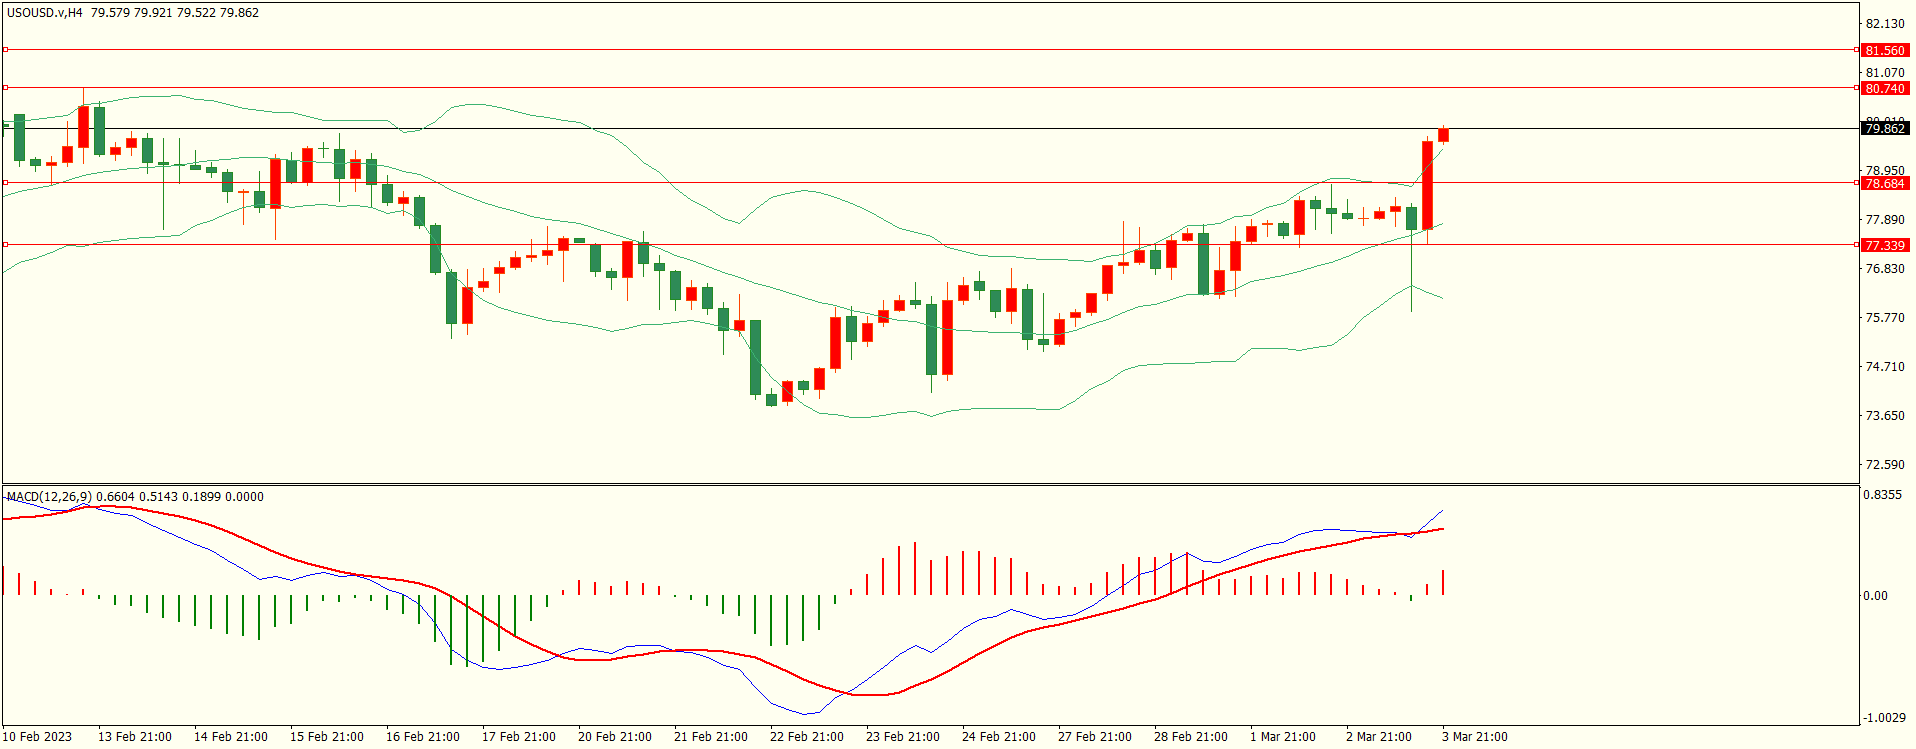This screenshot has width=1916, height=749.
Task: Click the USOUSD.v,H4 chart title
Action: pos(45,13)
